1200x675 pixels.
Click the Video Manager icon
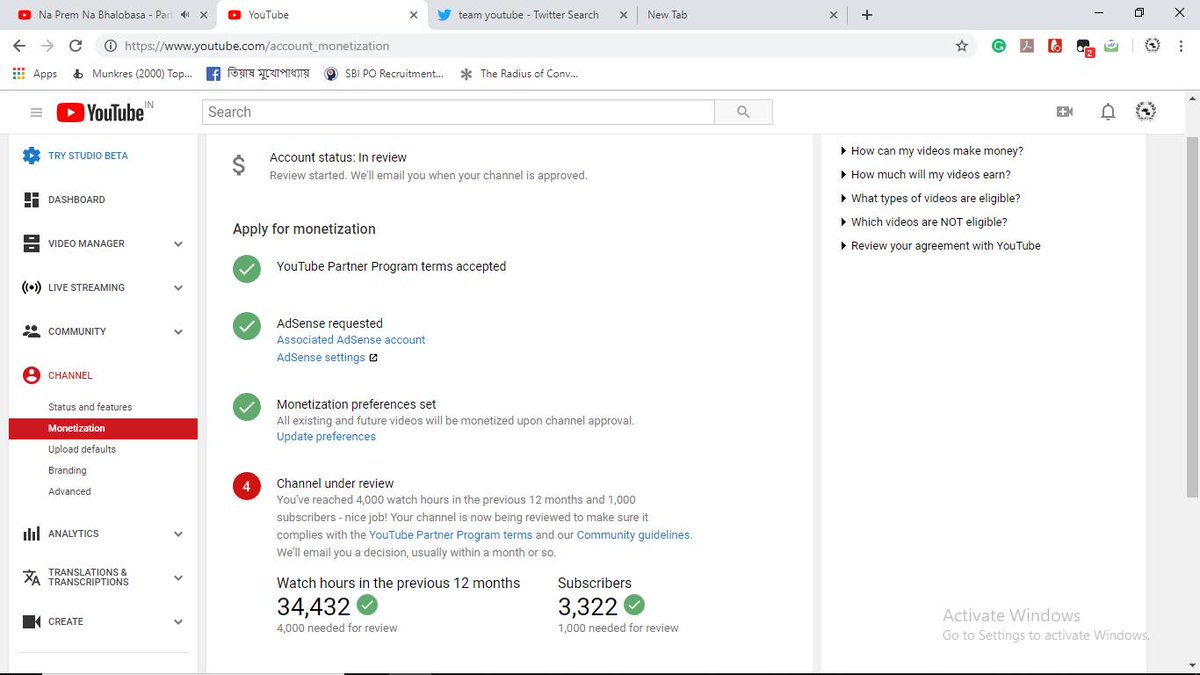31,244
